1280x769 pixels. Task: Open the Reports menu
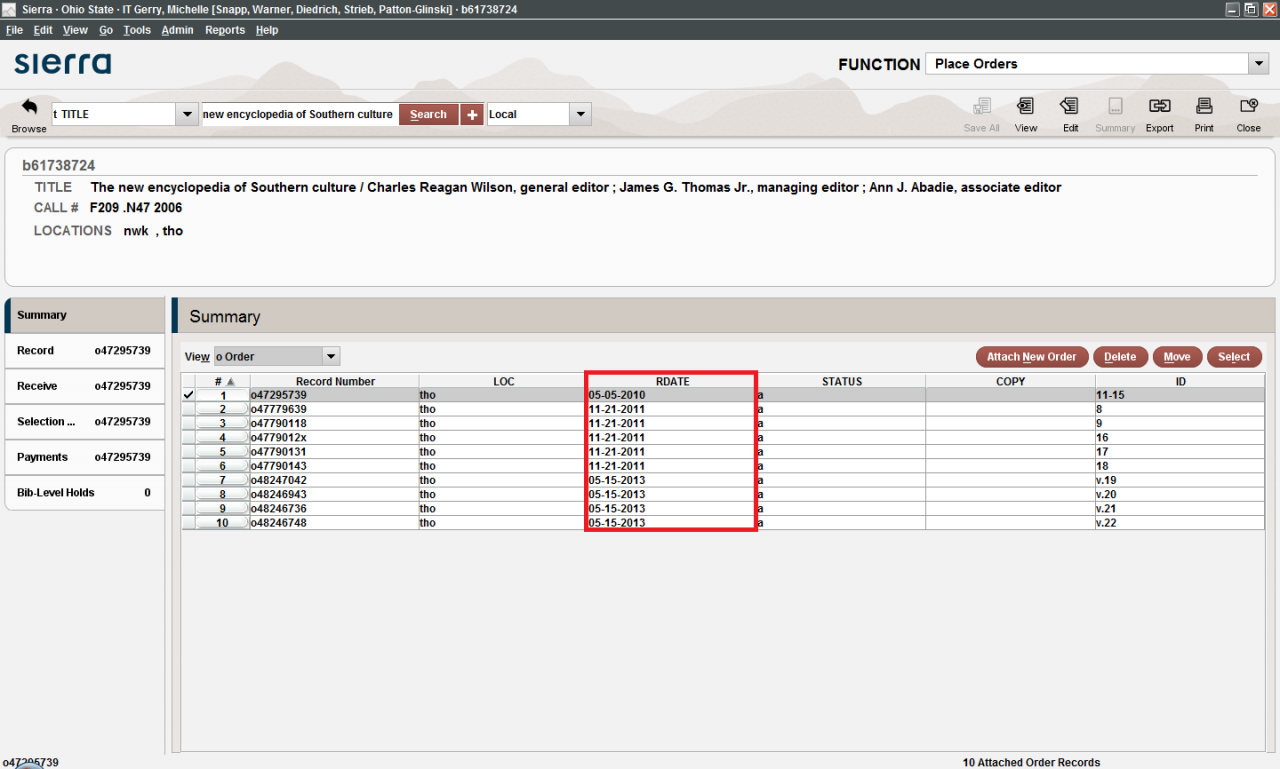coord(225,30)
